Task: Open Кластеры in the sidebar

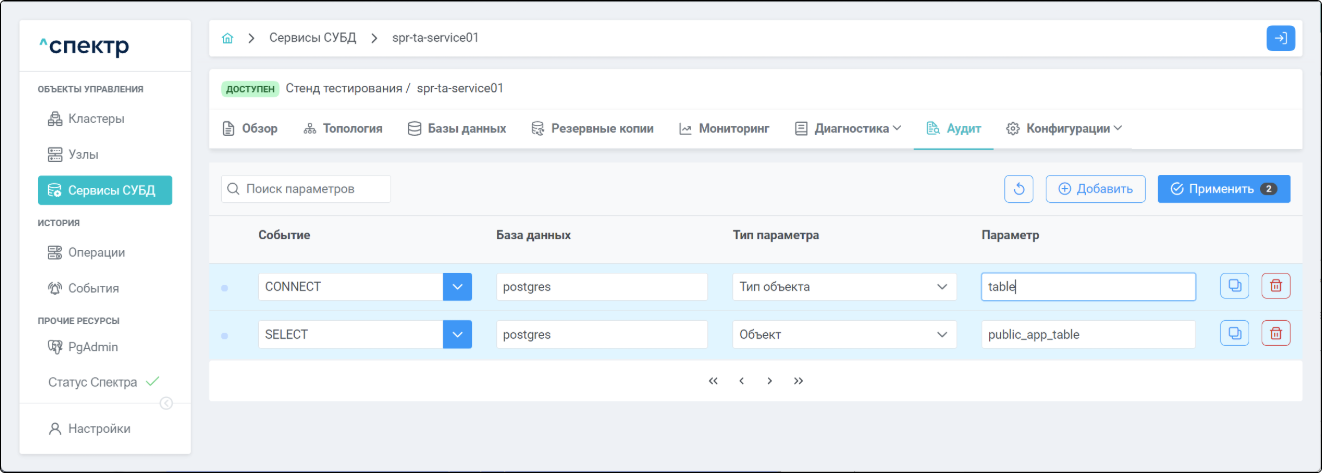Action: (96, 119)
